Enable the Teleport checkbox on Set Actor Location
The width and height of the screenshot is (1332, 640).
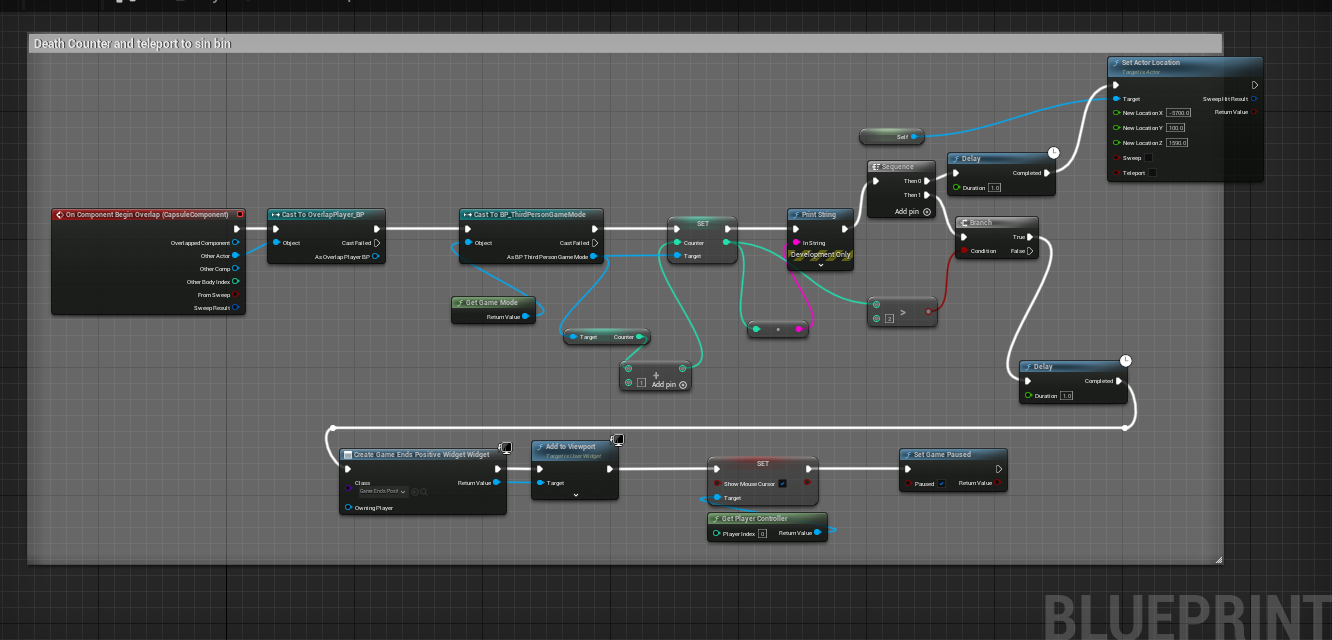(x=1153, y=173)
